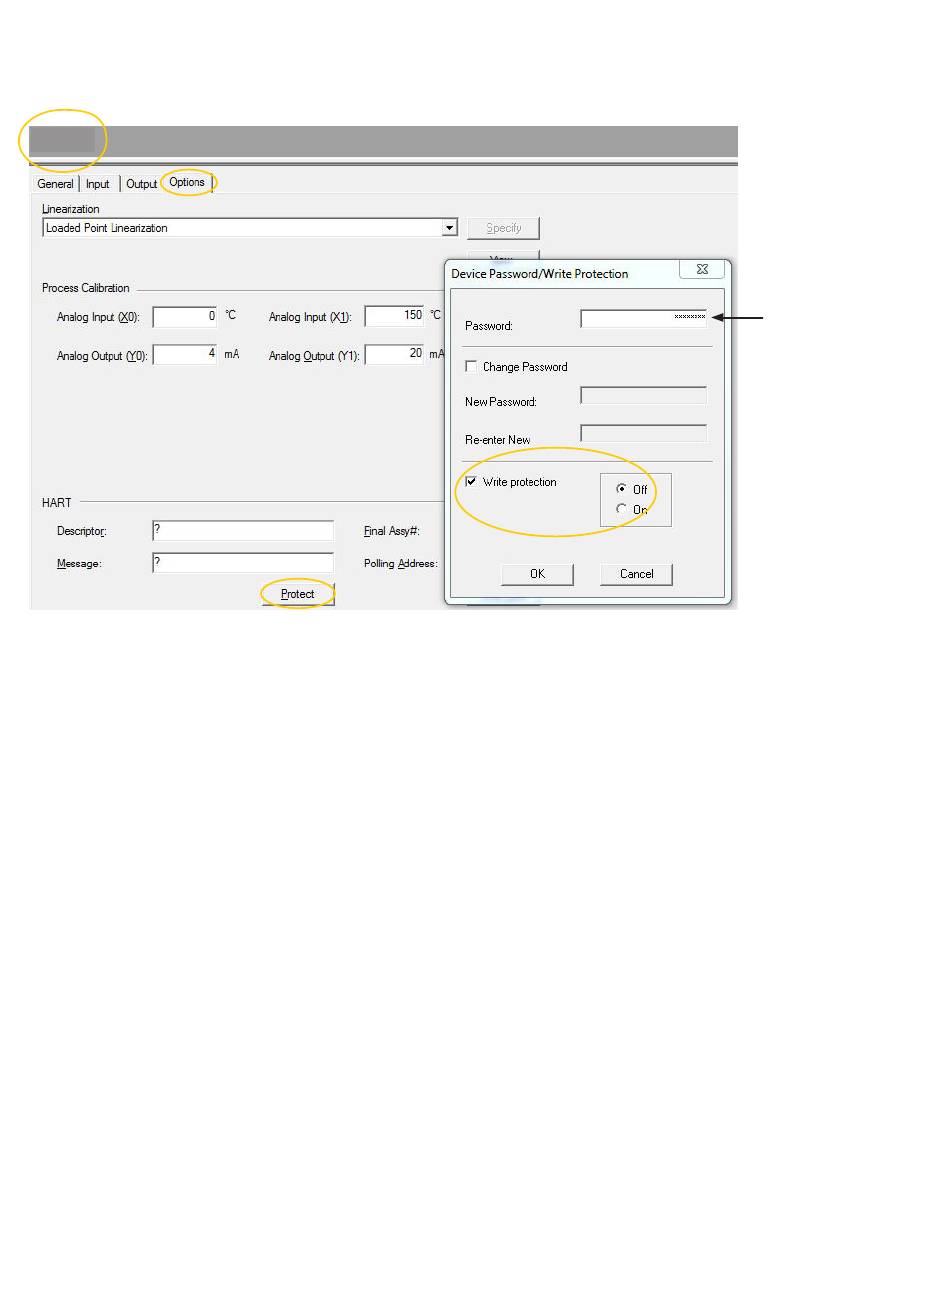
Task: Enable the Change Password checkbox
Action: click(x=471, y=366)
